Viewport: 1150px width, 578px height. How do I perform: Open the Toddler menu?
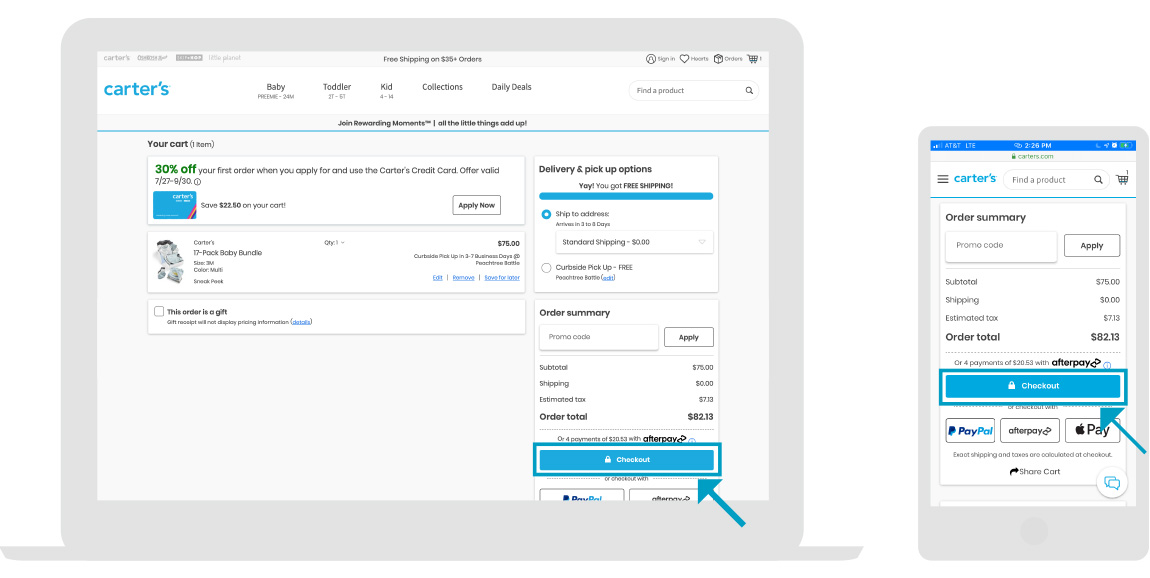(337, 91)
